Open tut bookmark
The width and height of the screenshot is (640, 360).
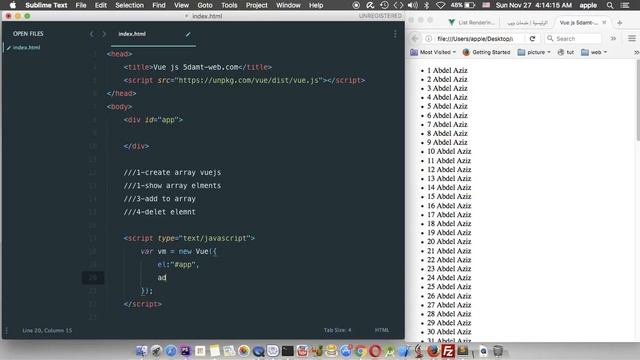[x=566, y=52]
